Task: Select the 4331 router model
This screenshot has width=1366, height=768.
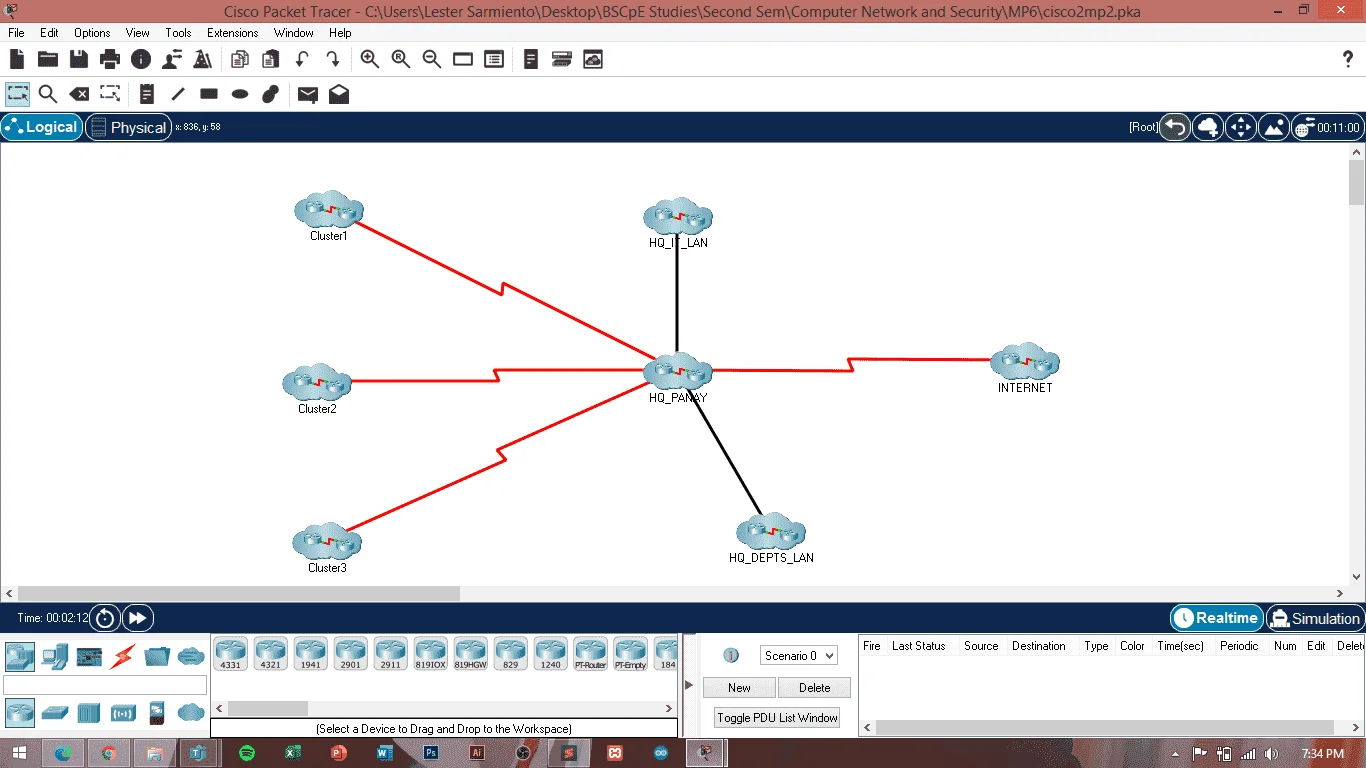Action: (231, 653)
